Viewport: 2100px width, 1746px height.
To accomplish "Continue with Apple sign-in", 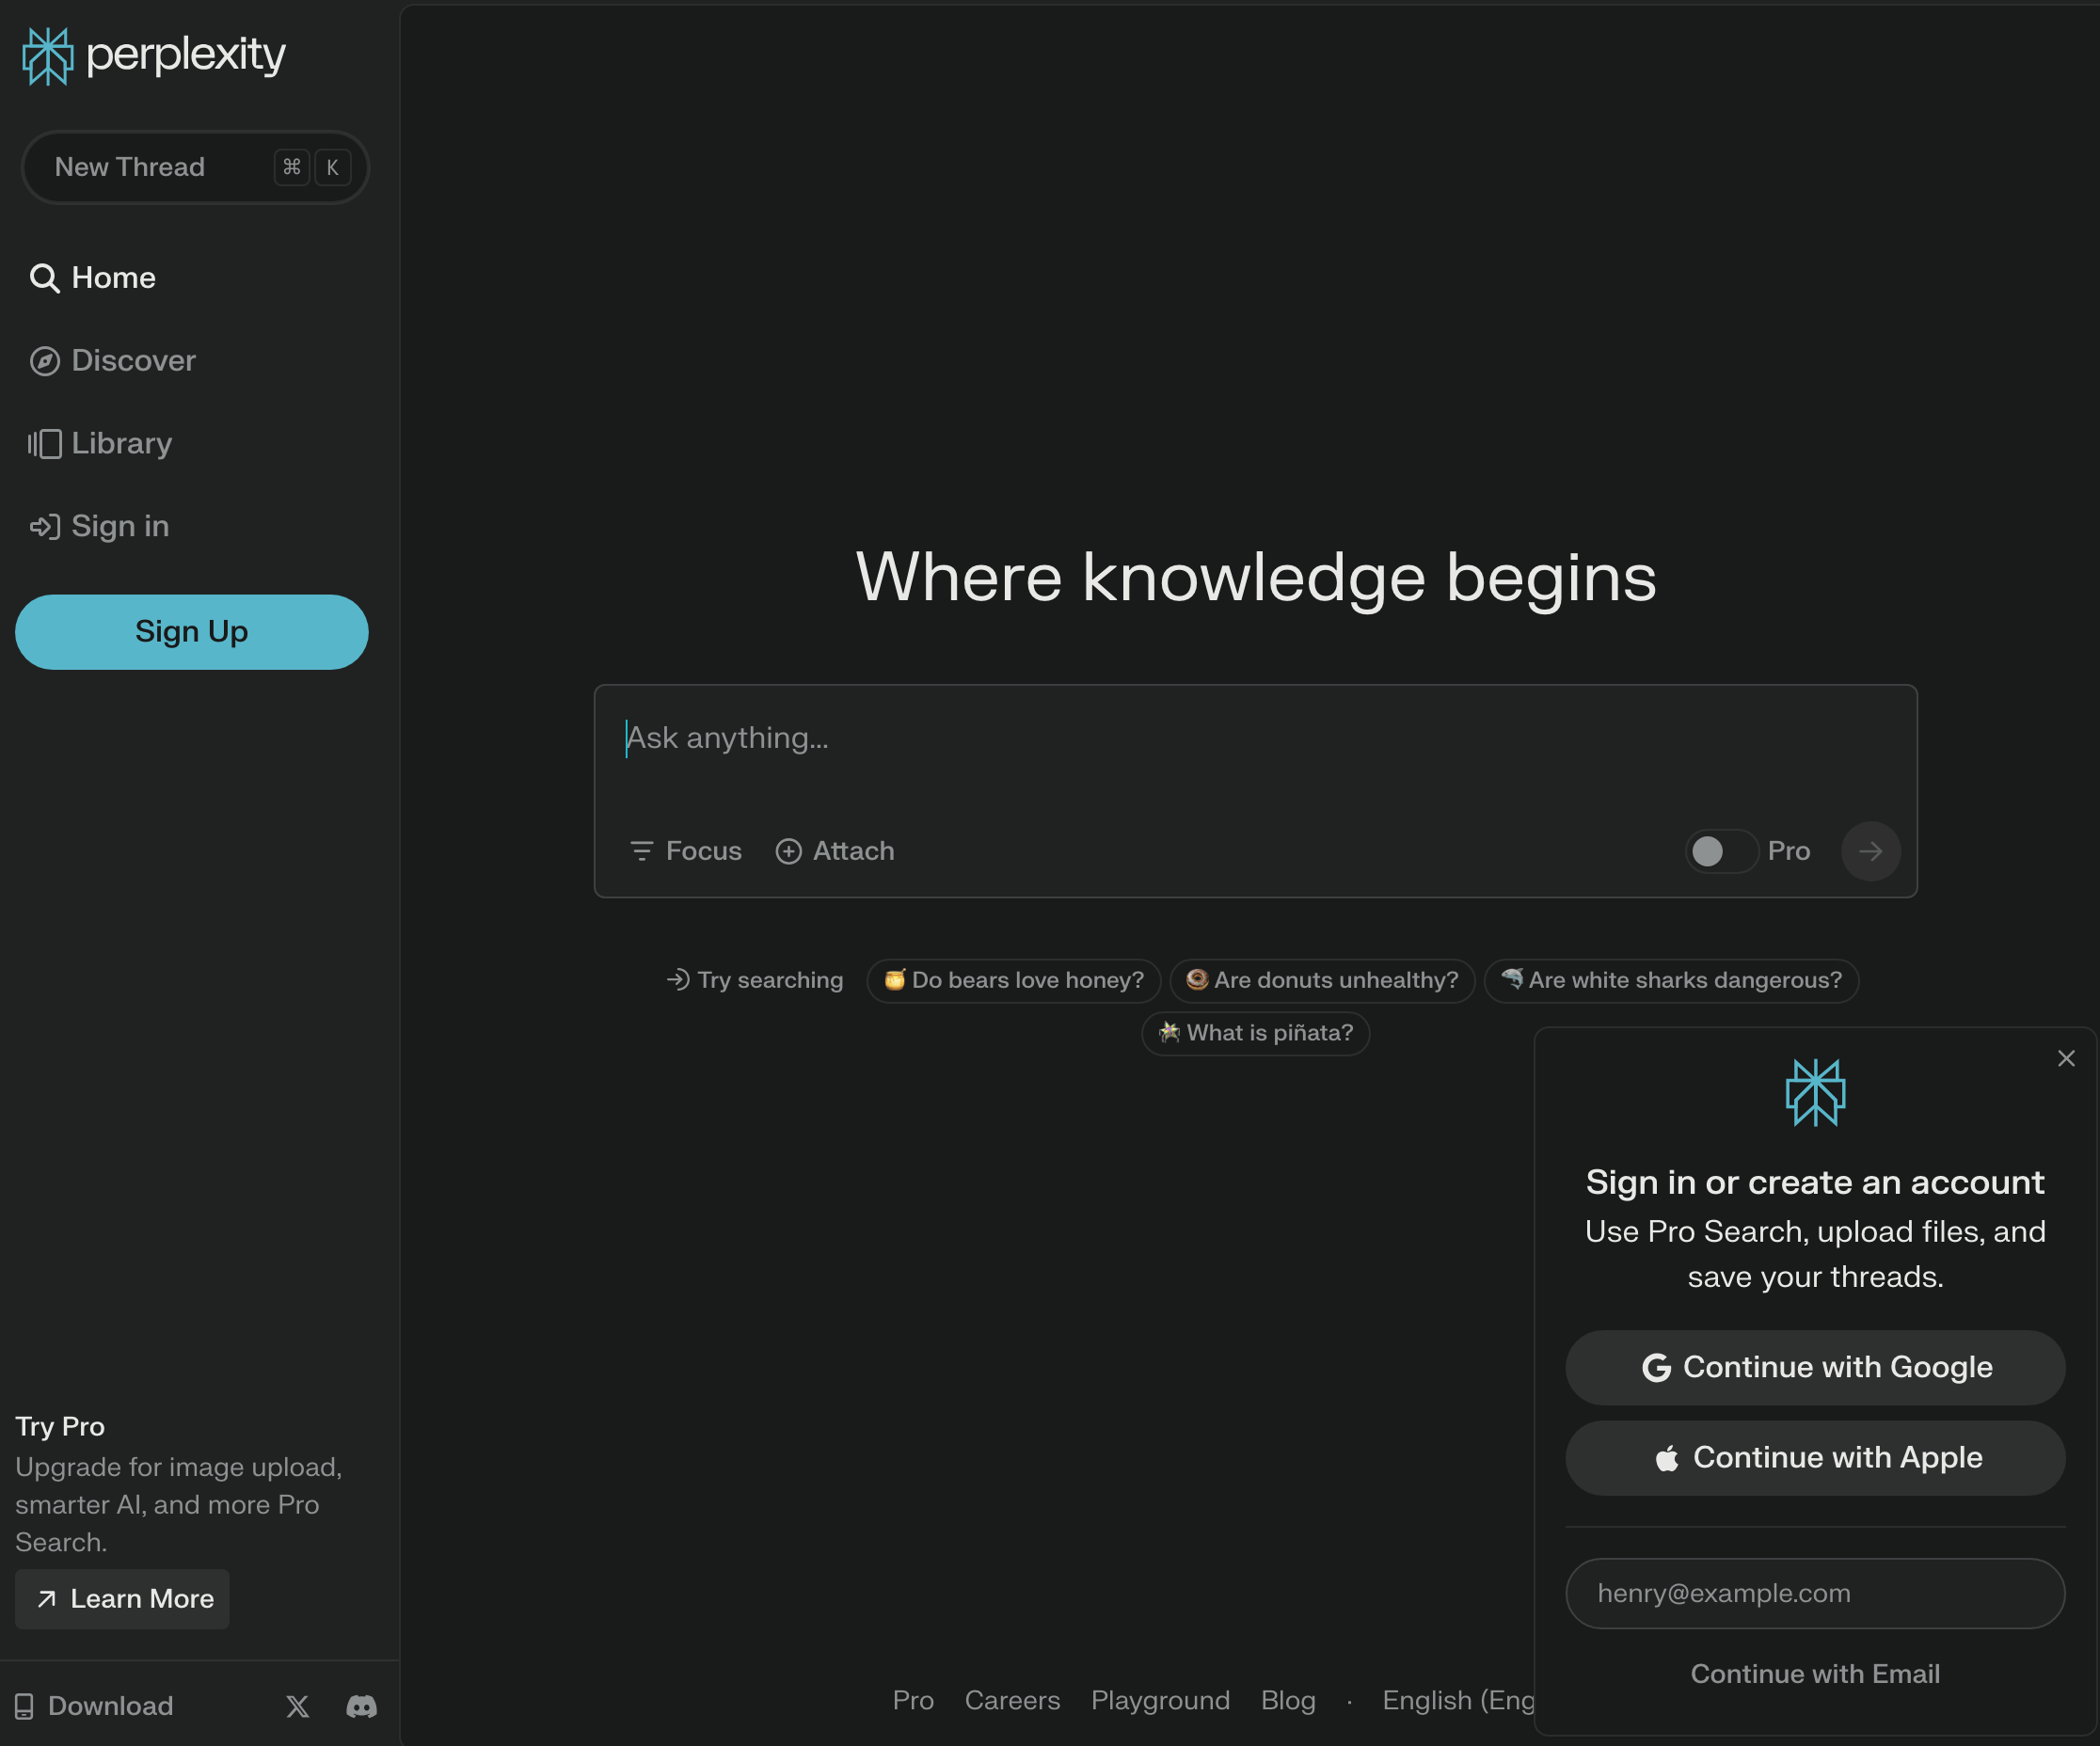I will 1816,1458.
